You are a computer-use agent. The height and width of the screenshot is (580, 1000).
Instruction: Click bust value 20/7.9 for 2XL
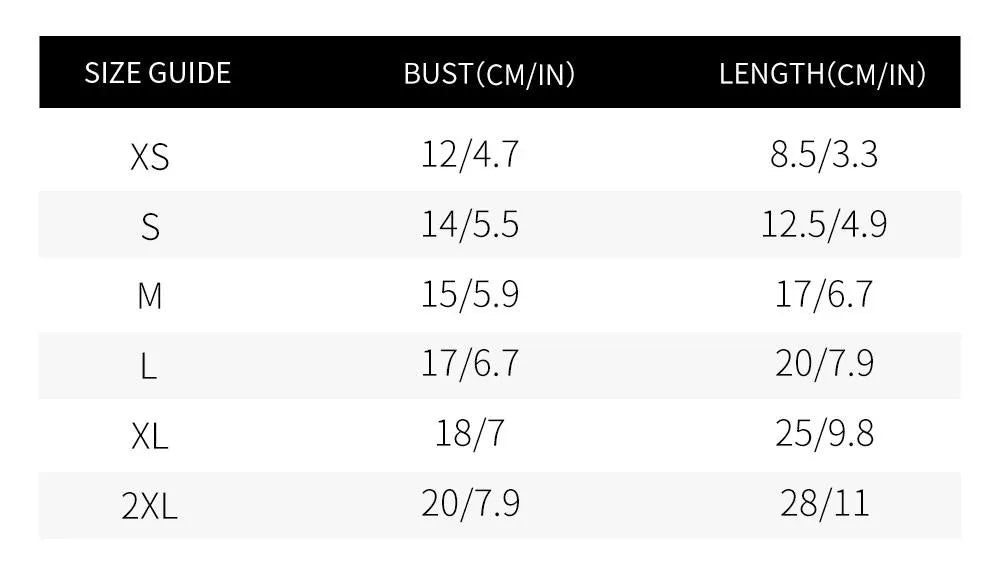tap(471, 503)
